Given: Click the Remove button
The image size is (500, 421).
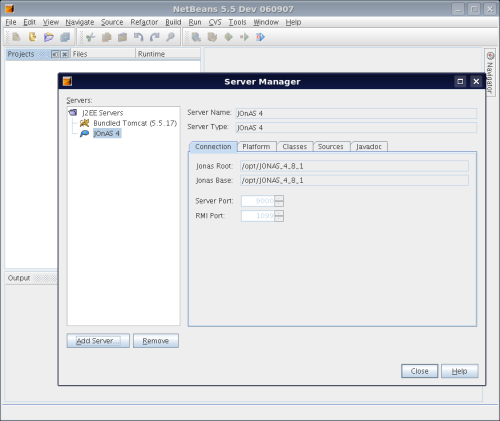Looking at the screenshot, I should click(x=156, y=341).
